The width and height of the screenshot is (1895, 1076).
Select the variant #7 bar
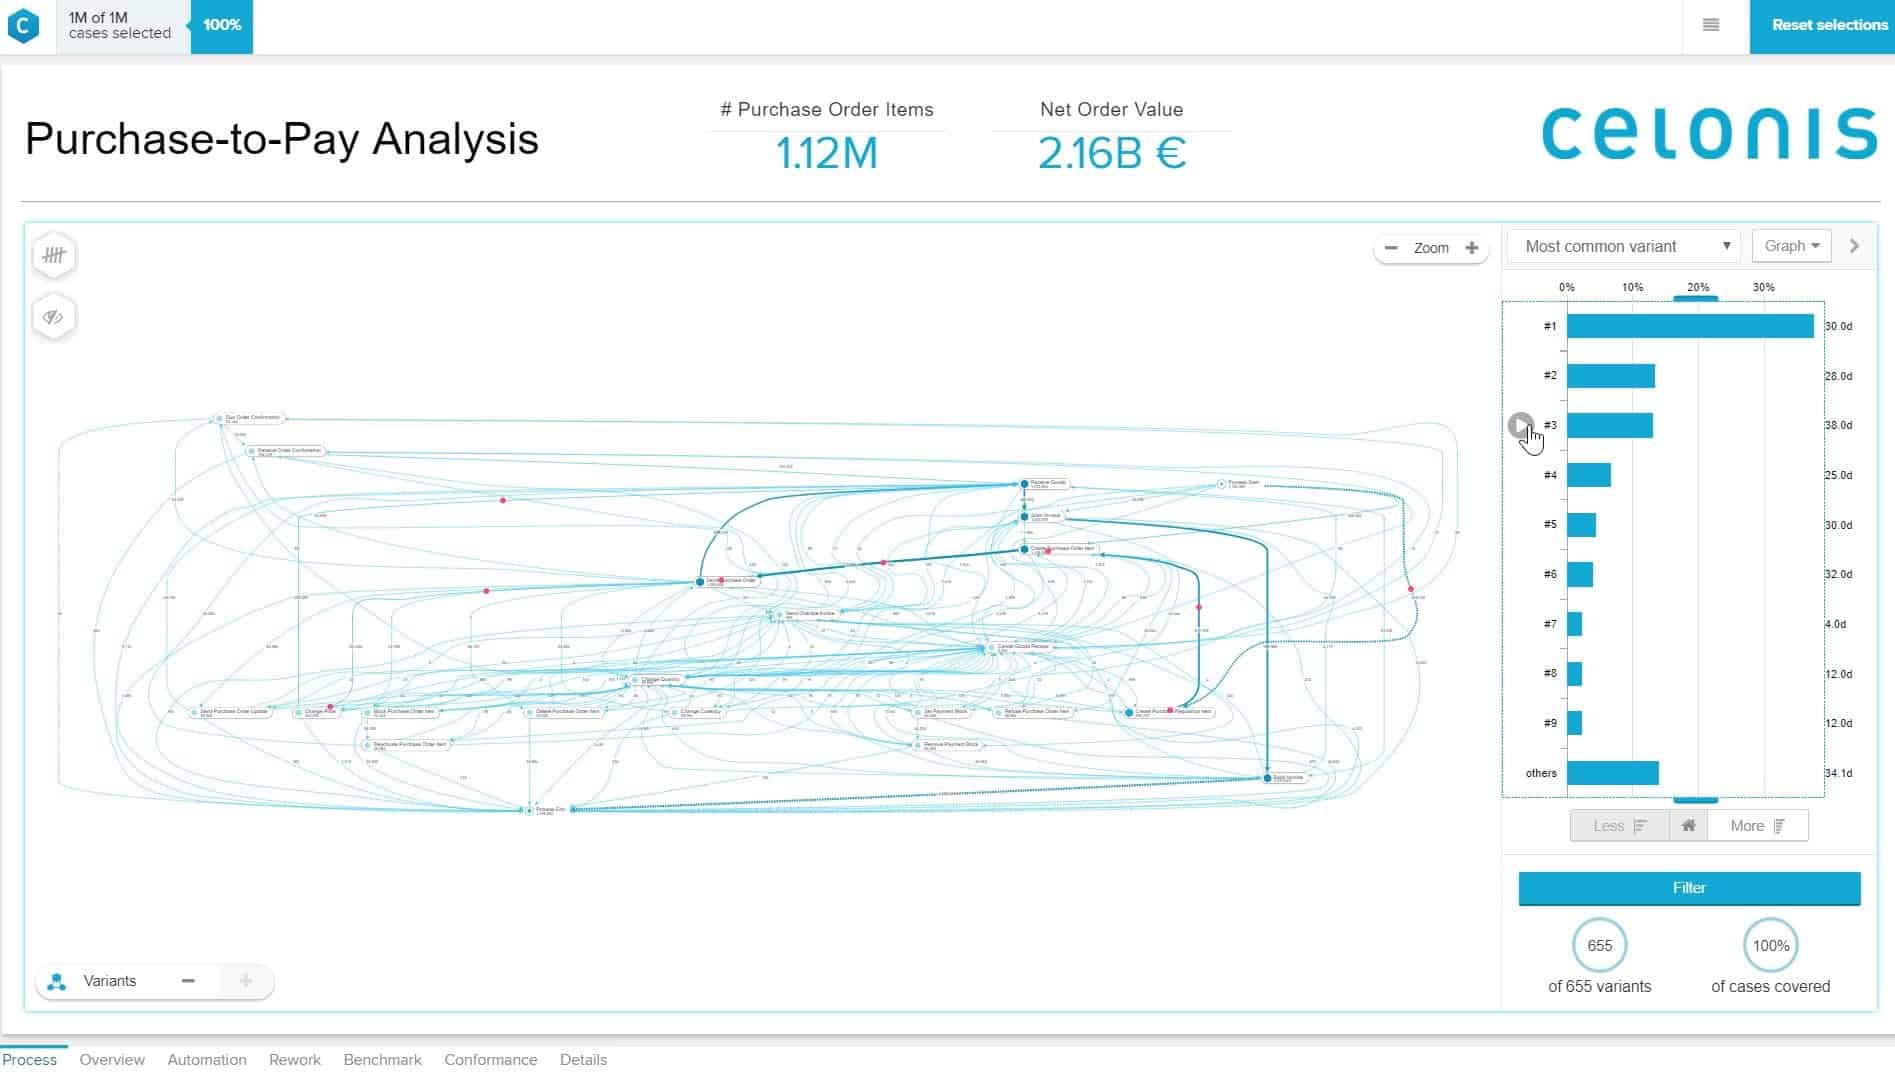(x=1574, y=624)
